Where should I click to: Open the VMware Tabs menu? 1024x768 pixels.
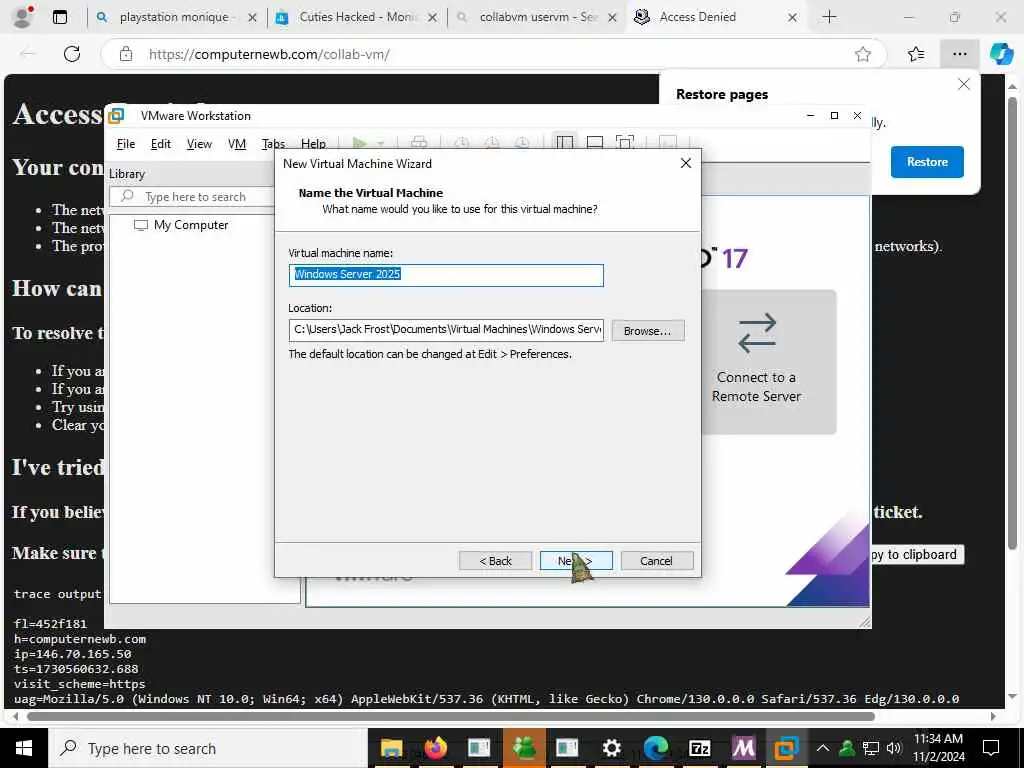point(273,144)
